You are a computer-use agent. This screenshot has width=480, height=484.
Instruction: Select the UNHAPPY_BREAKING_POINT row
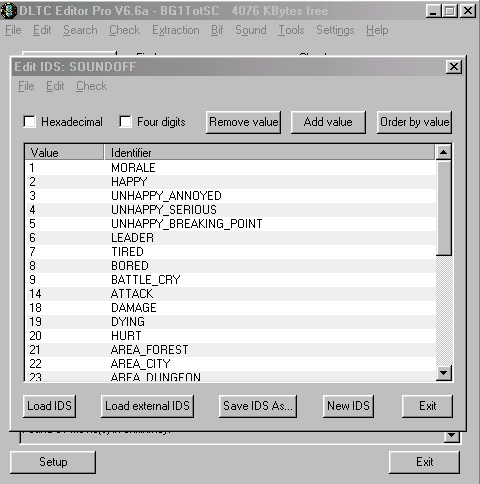(230, 224)
